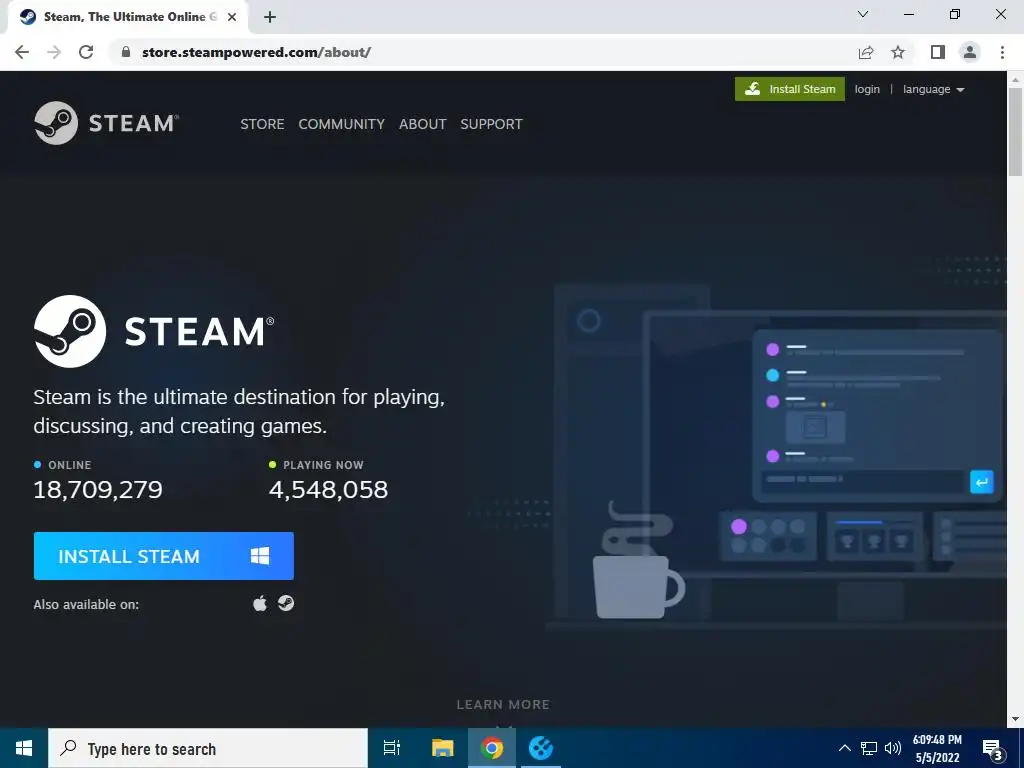
Task: Expand the language dropdown
Action: [x=933, y=89]
